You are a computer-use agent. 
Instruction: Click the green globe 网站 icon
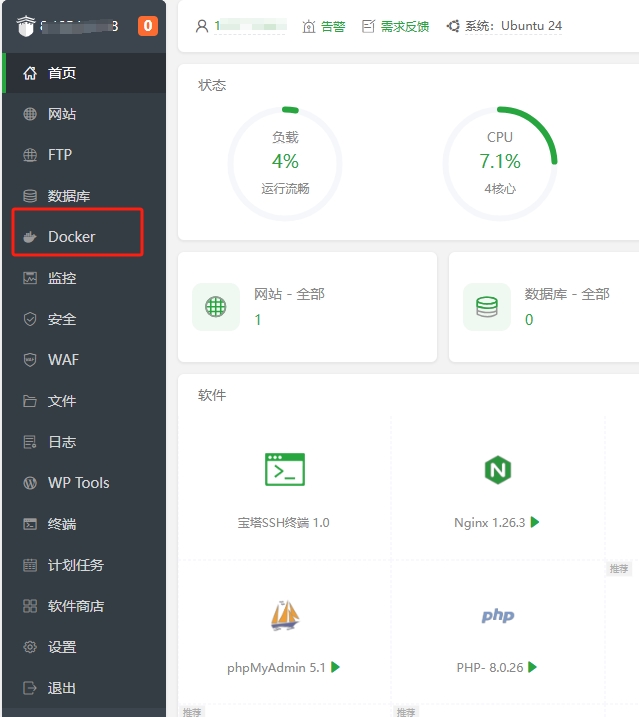[216, 307]
